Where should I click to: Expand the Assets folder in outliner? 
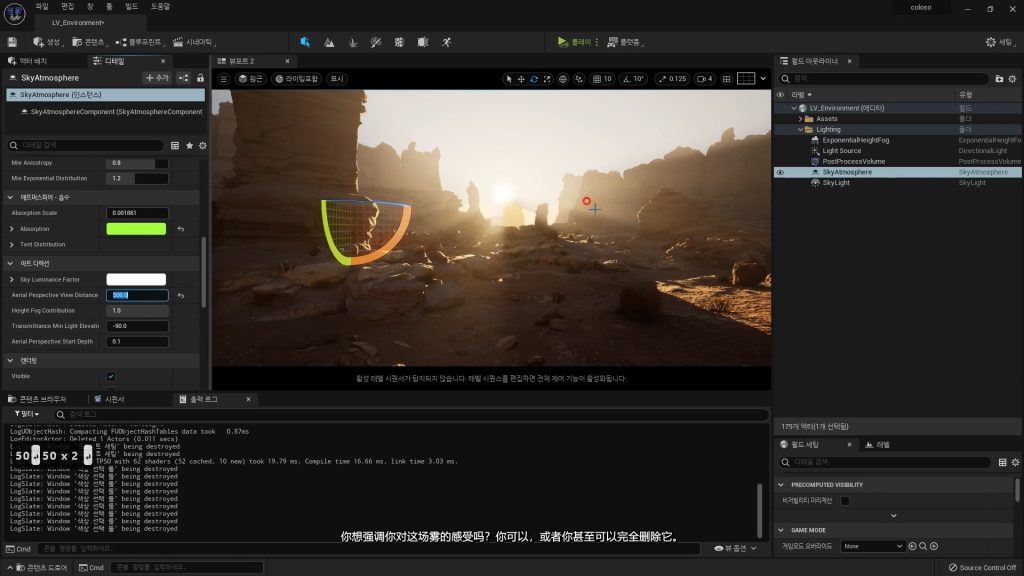click(799, 119)
